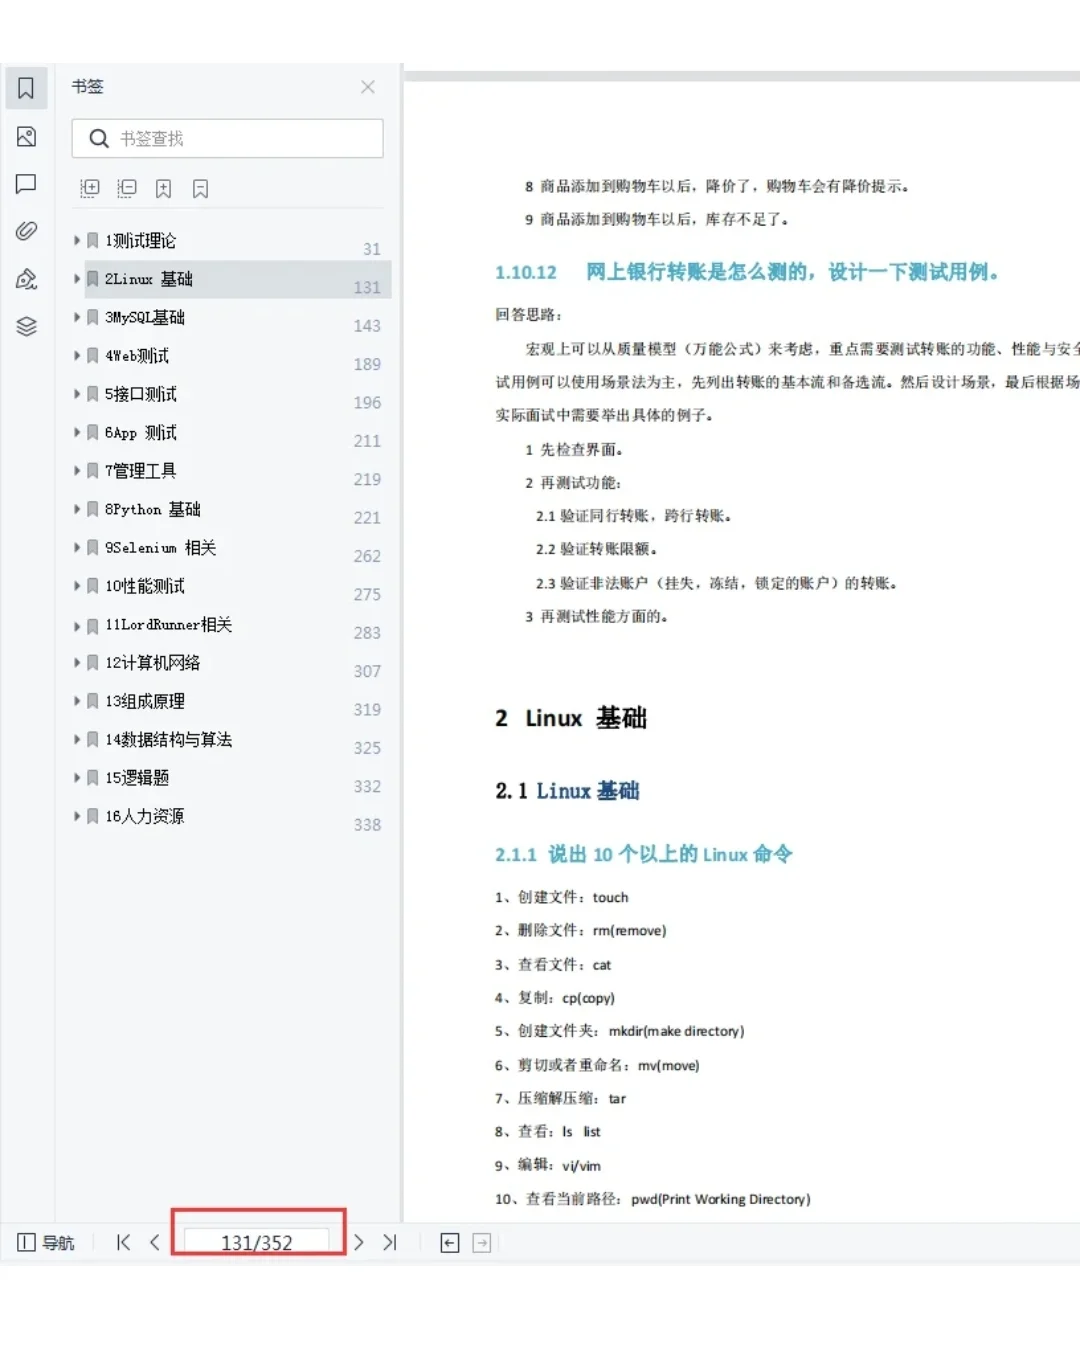
Task: Expand the 10性能测试 bookmark
Action: (x=77, y=586)
